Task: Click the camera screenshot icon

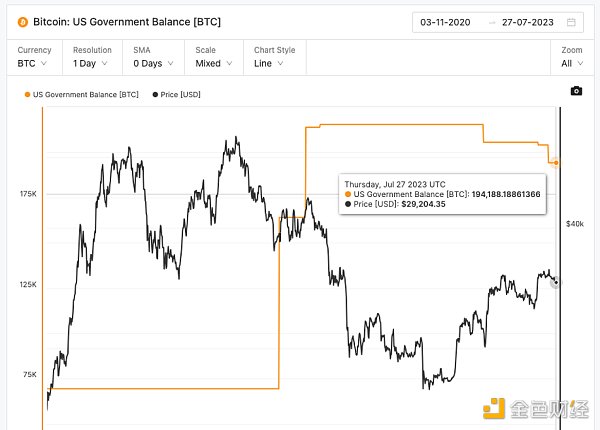Action: 576,91
